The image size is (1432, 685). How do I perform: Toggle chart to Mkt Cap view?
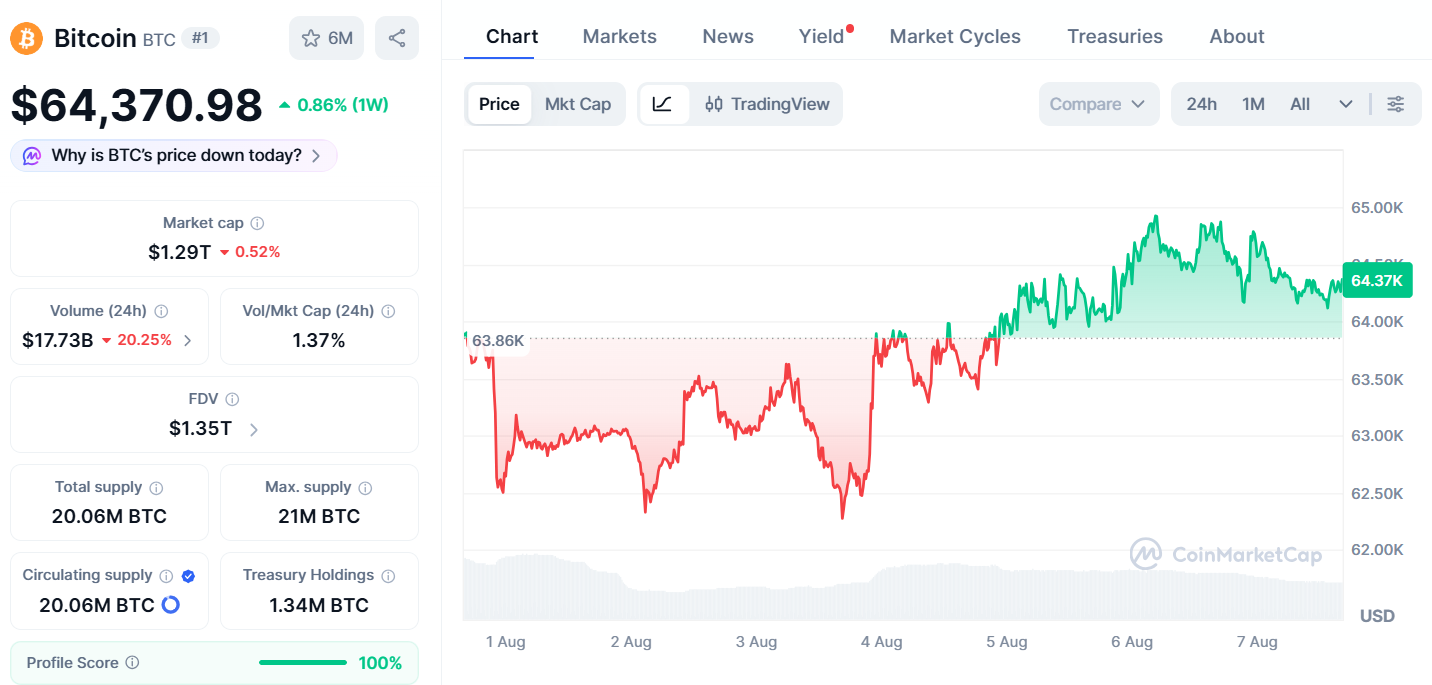click(x=577, y=104)
